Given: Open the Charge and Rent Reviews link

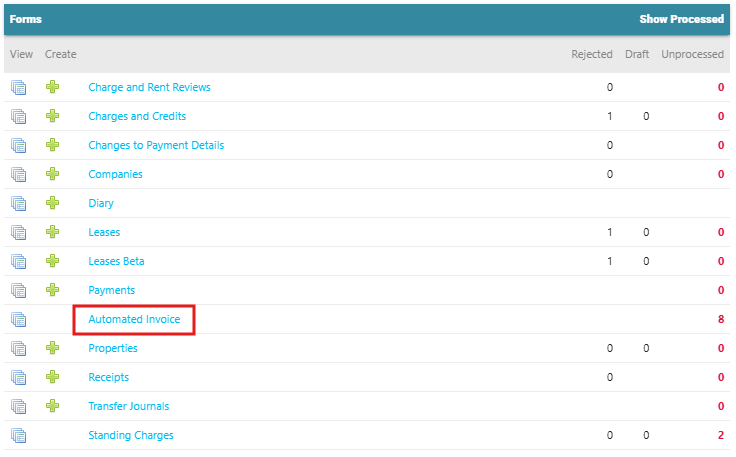Looking at the screenshot, I should click(x=149, y=87).
